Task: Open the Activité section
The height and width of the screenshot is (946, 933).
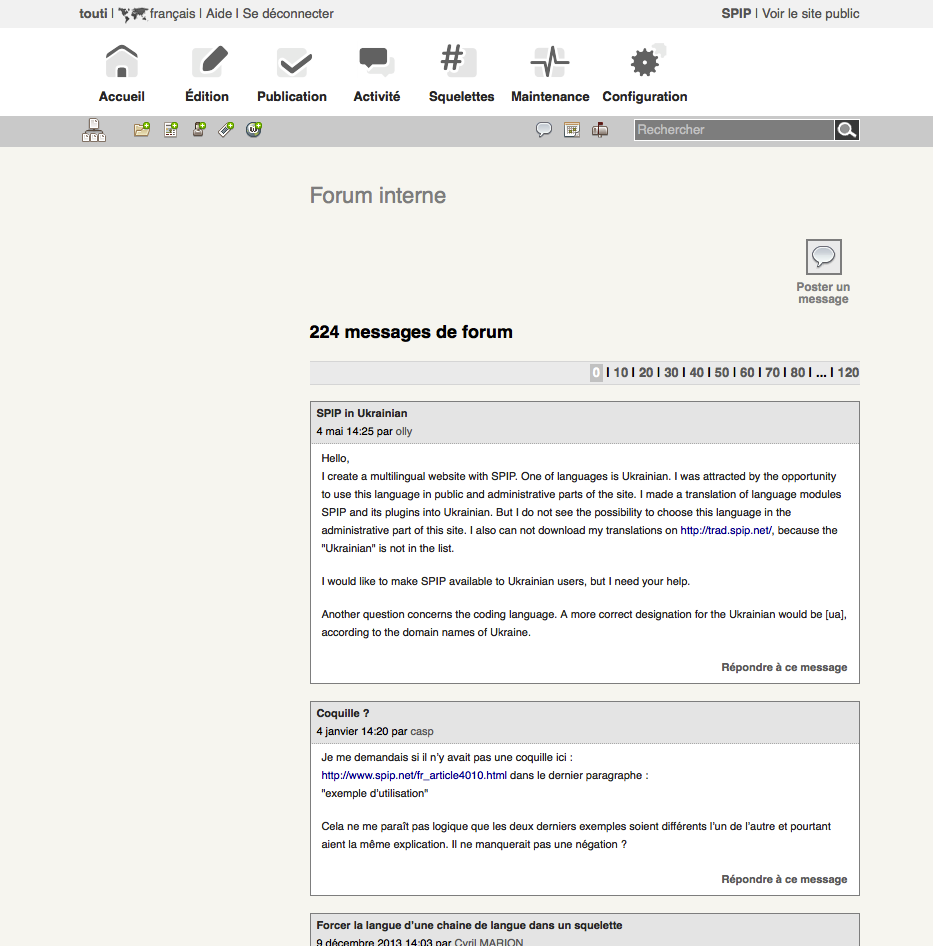Action: click(x=377, y=75)
